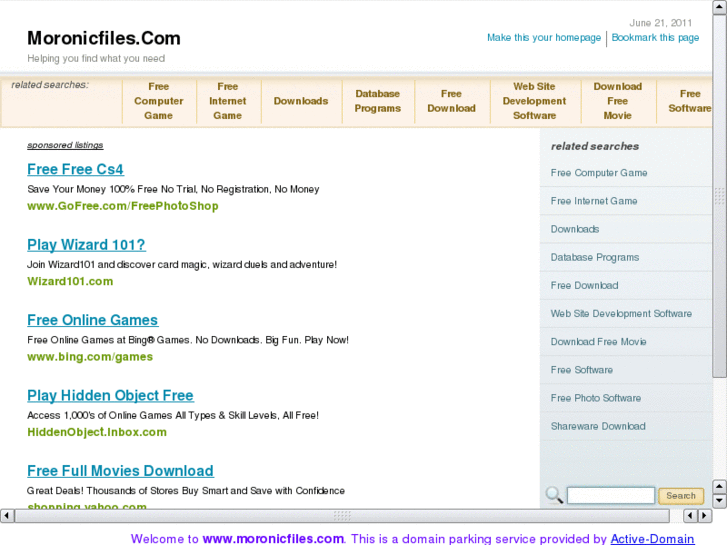727x545 pixels.
Task: Open the 'Free Online Games' listing
Action: [92, 320]
